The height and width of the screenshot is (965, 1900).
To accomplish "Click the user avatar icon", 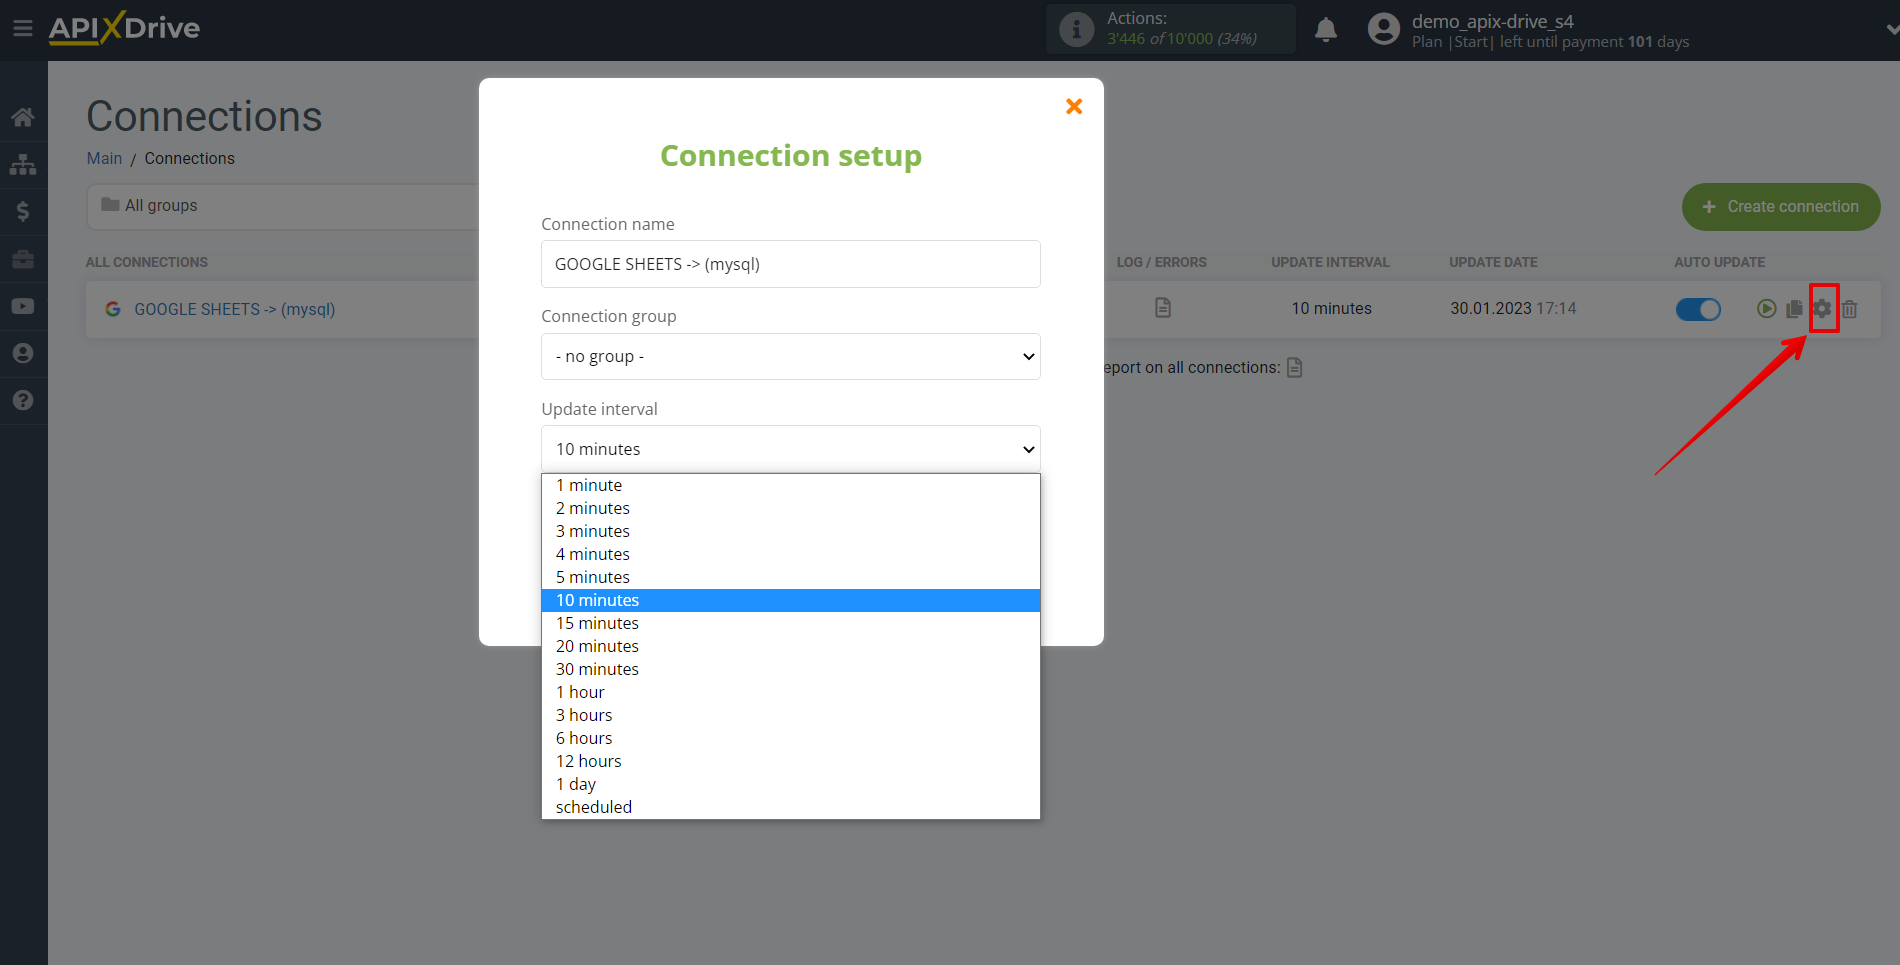I will pos(1384,29).
